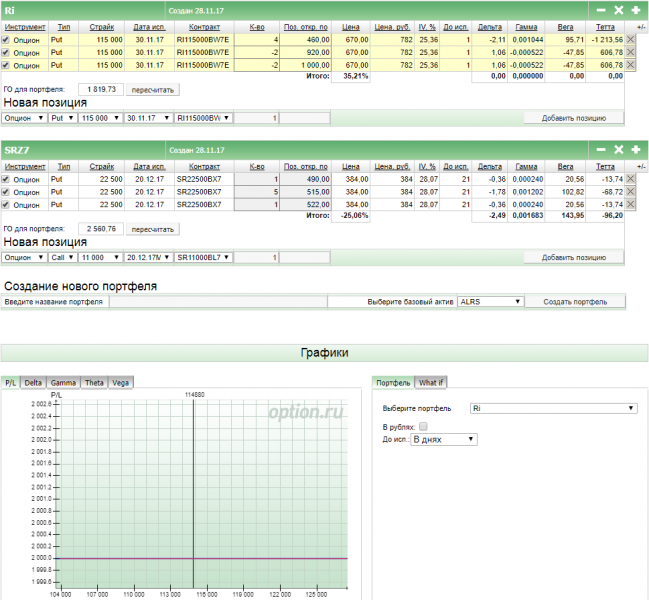Image resolution: width=649 pixels, height=600 pixels.
Task: Click the plus icon on SRZ7 header
Action: tap(635, 149)
